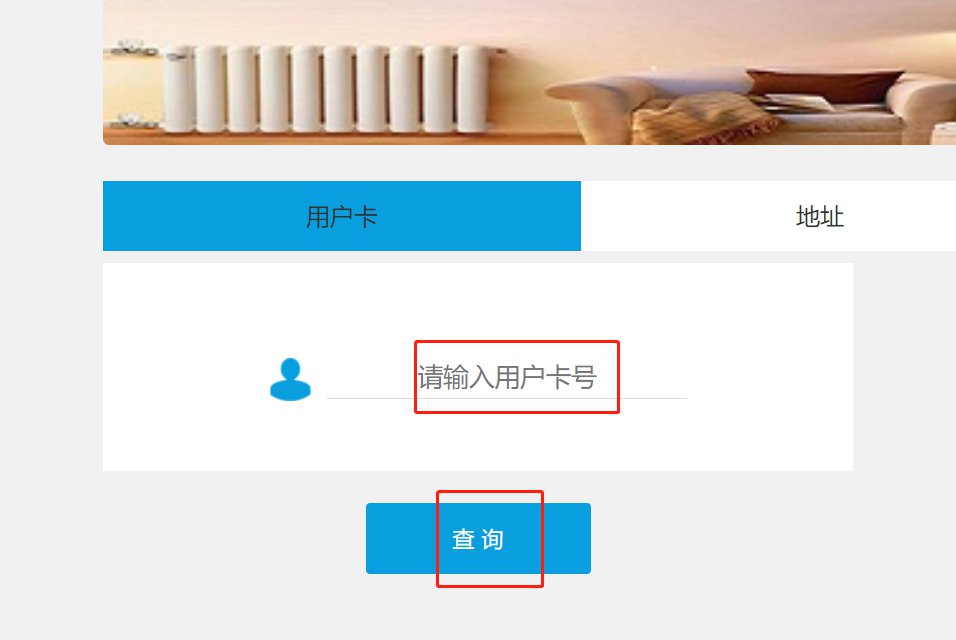The image size is (956, 640).
Task: Click the radiator's lower wall bracket
Action: coord(130,120)
